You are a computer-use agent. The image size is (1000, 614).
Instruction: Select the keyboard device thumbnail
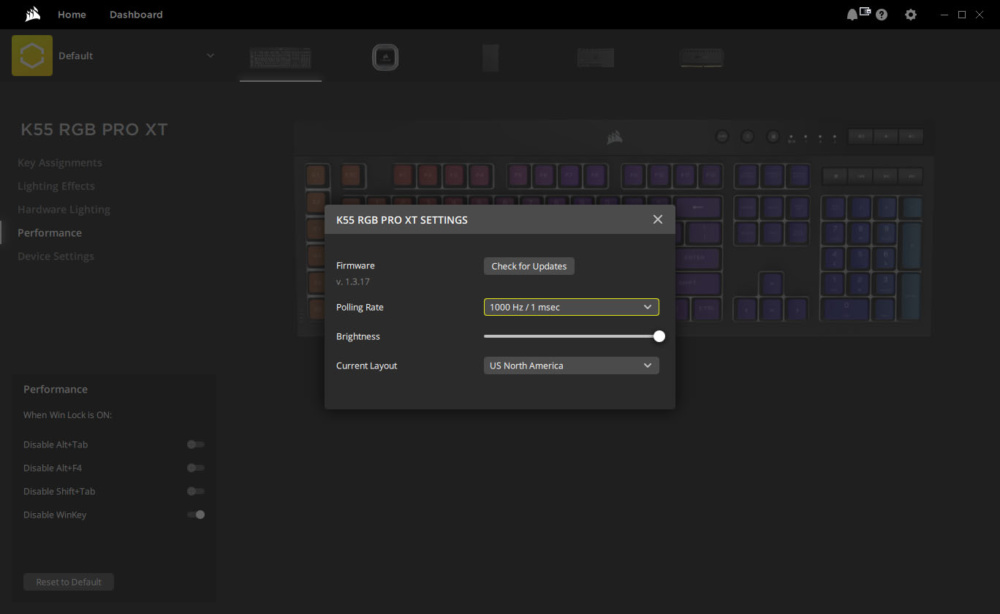pyautogui.click(x=281, y=57)
